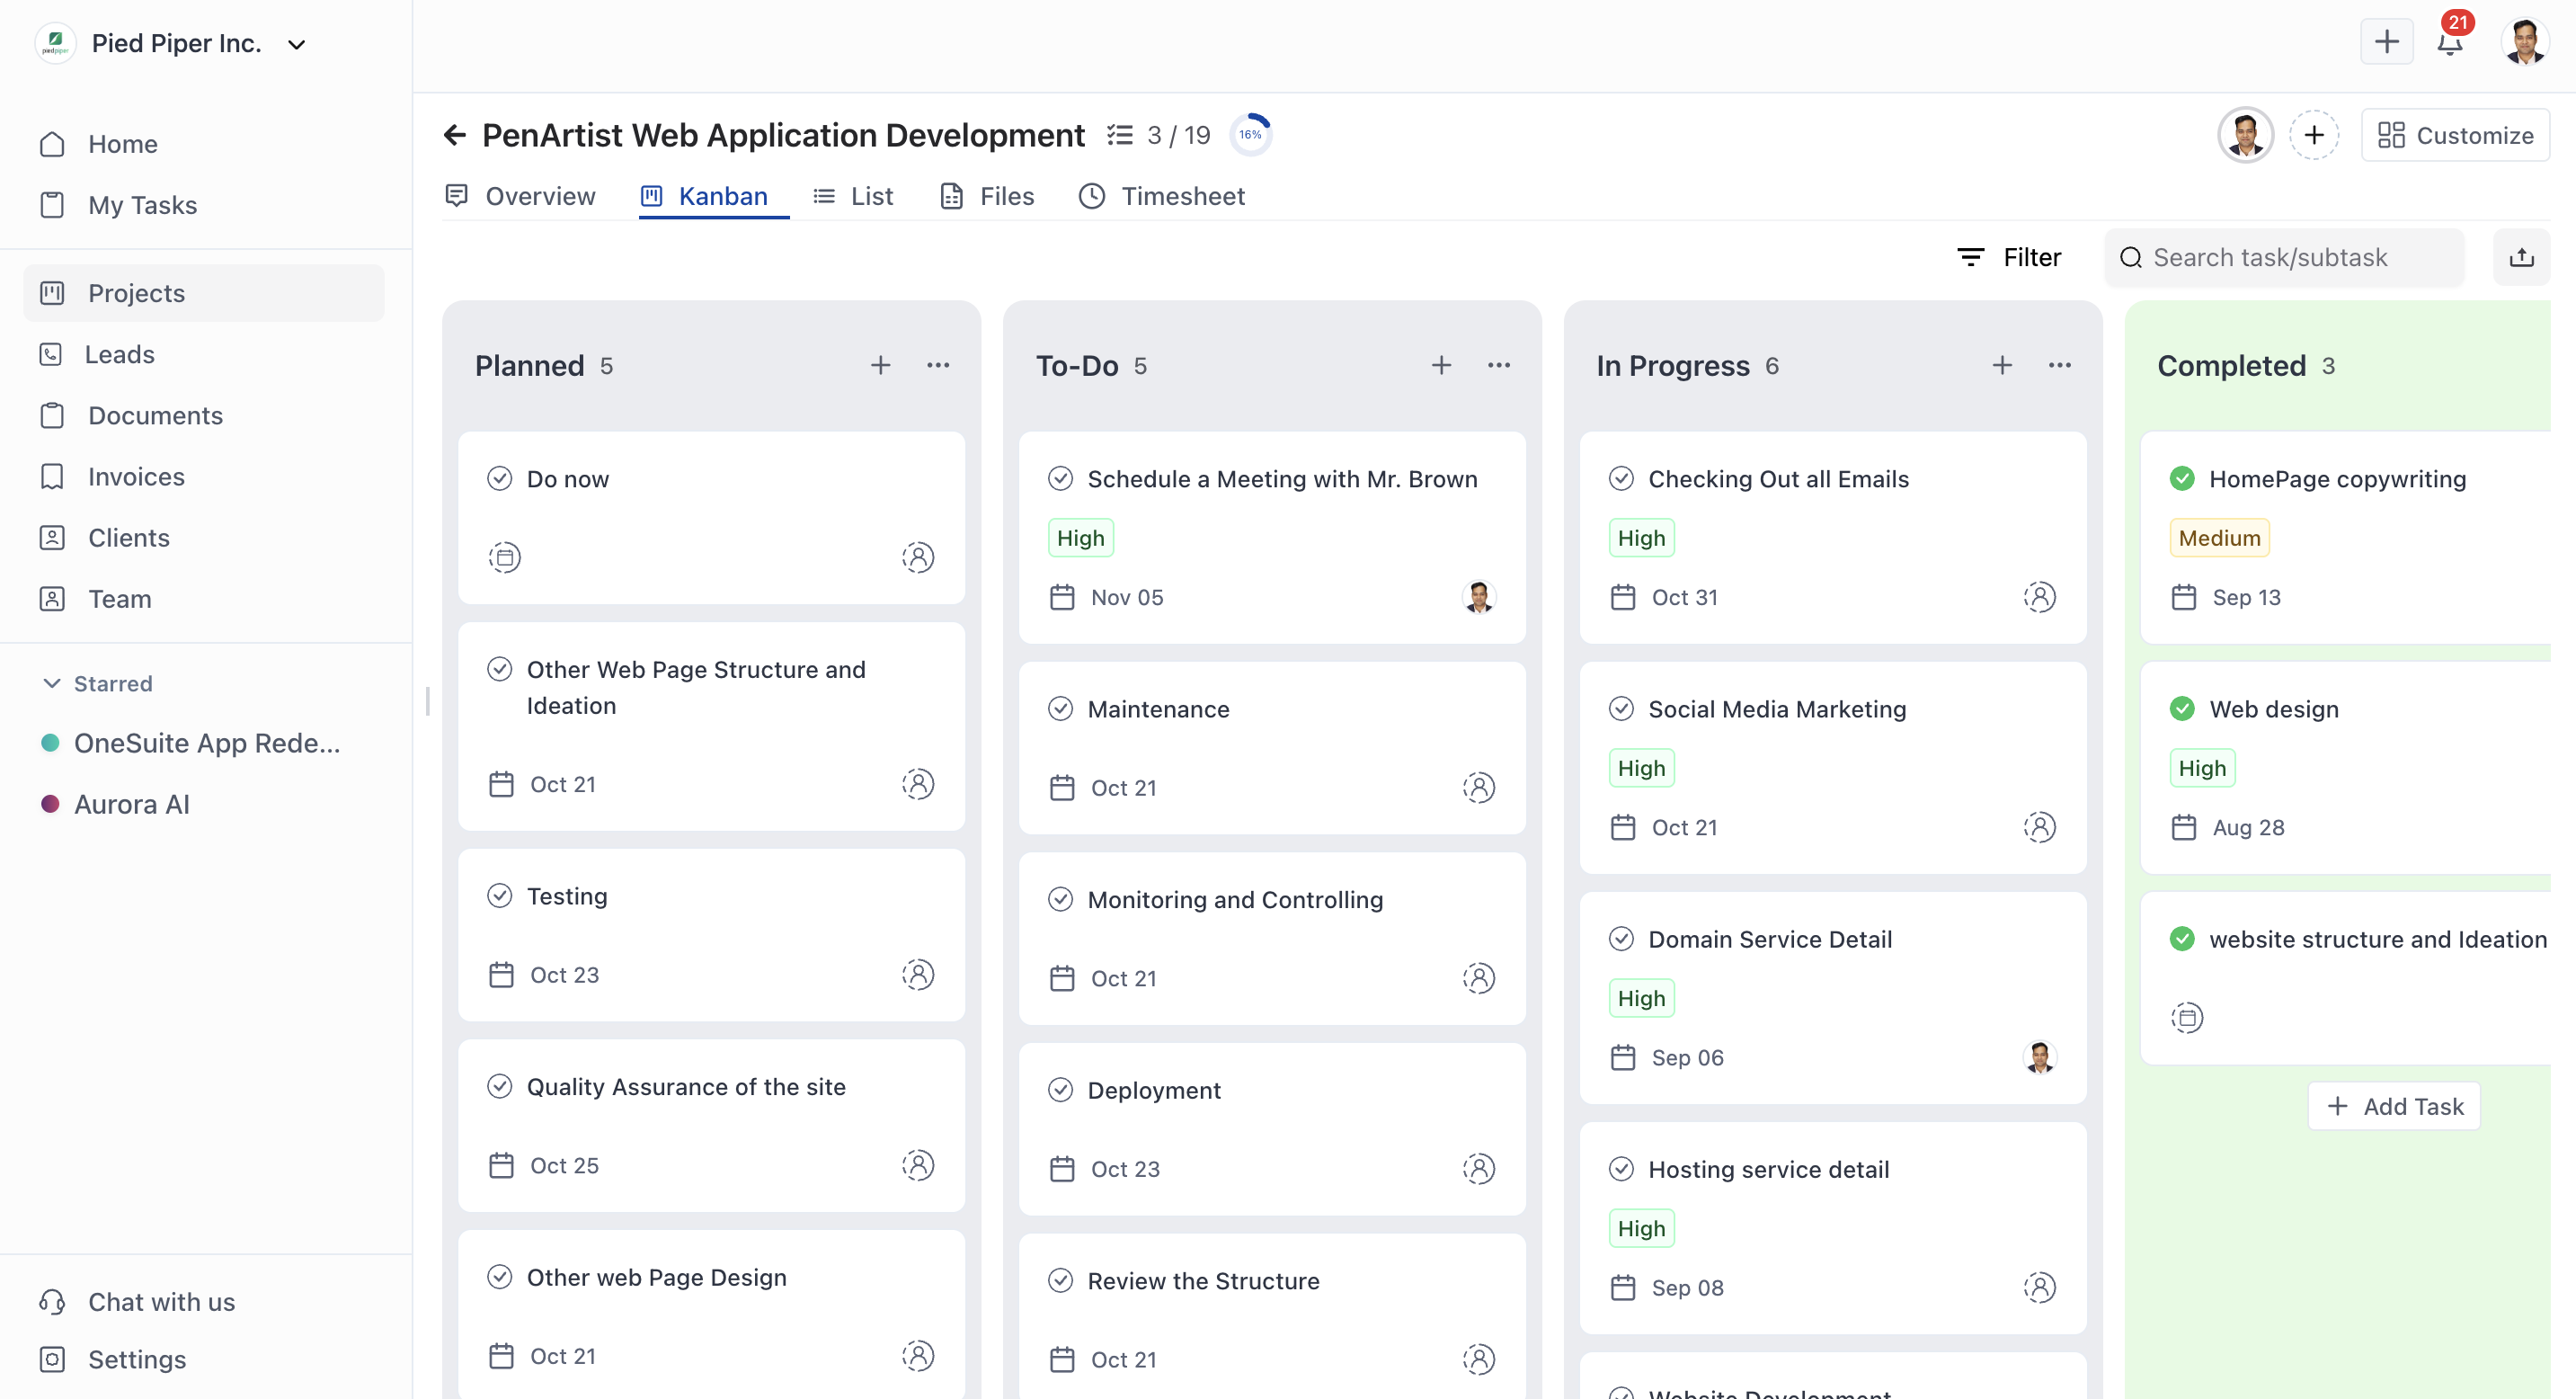Collapse the Starred section chevron
The height and width of the screenshot is (1399, 2576).
click(52, 683)
